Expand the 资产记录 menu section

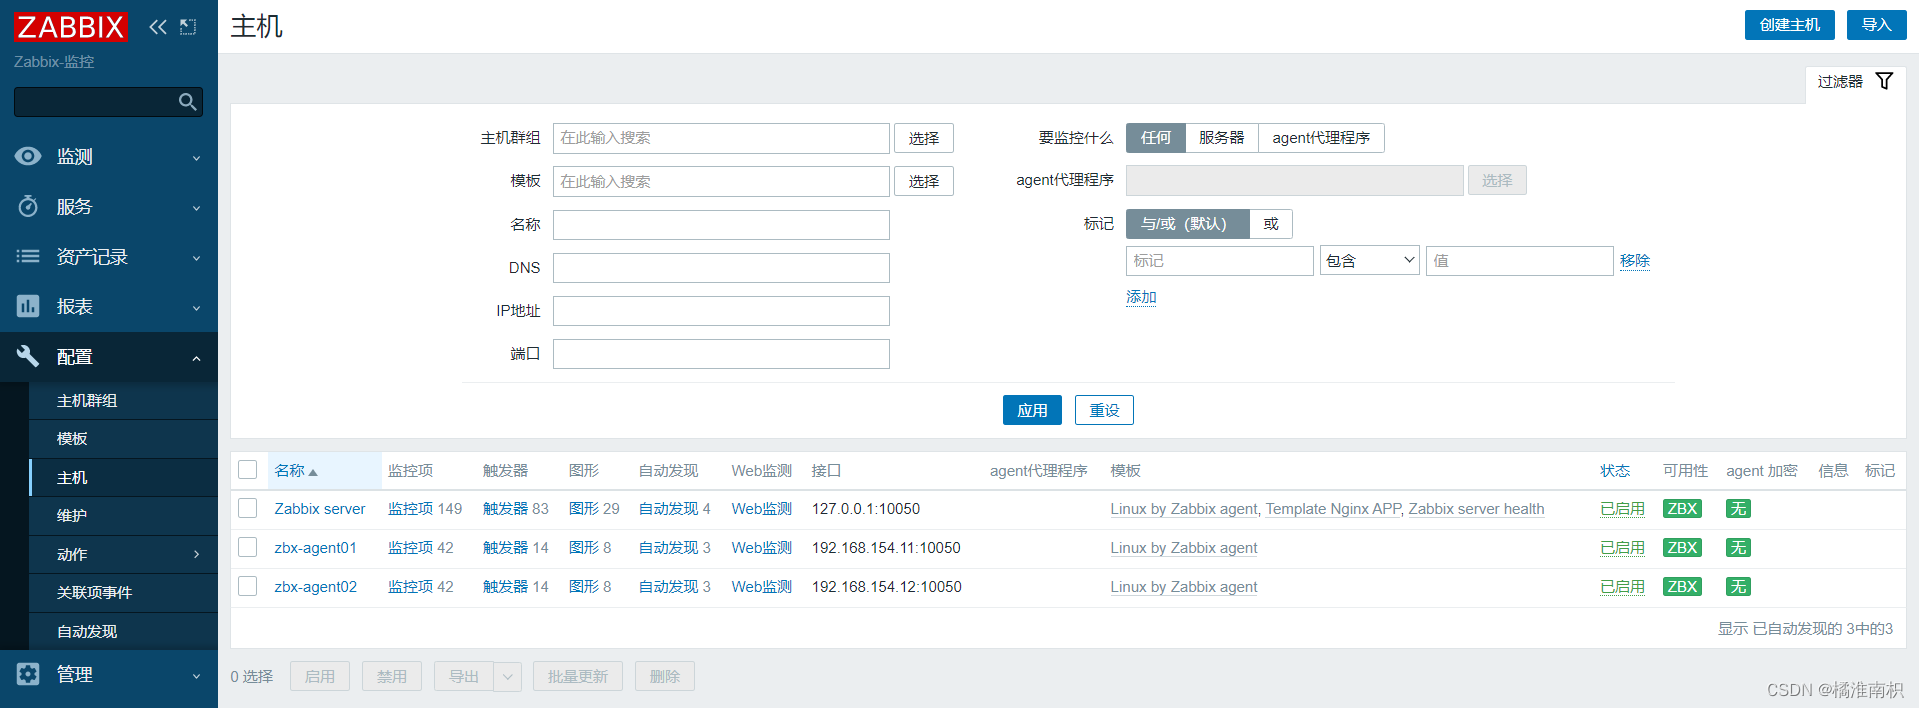tap(196, 258)
